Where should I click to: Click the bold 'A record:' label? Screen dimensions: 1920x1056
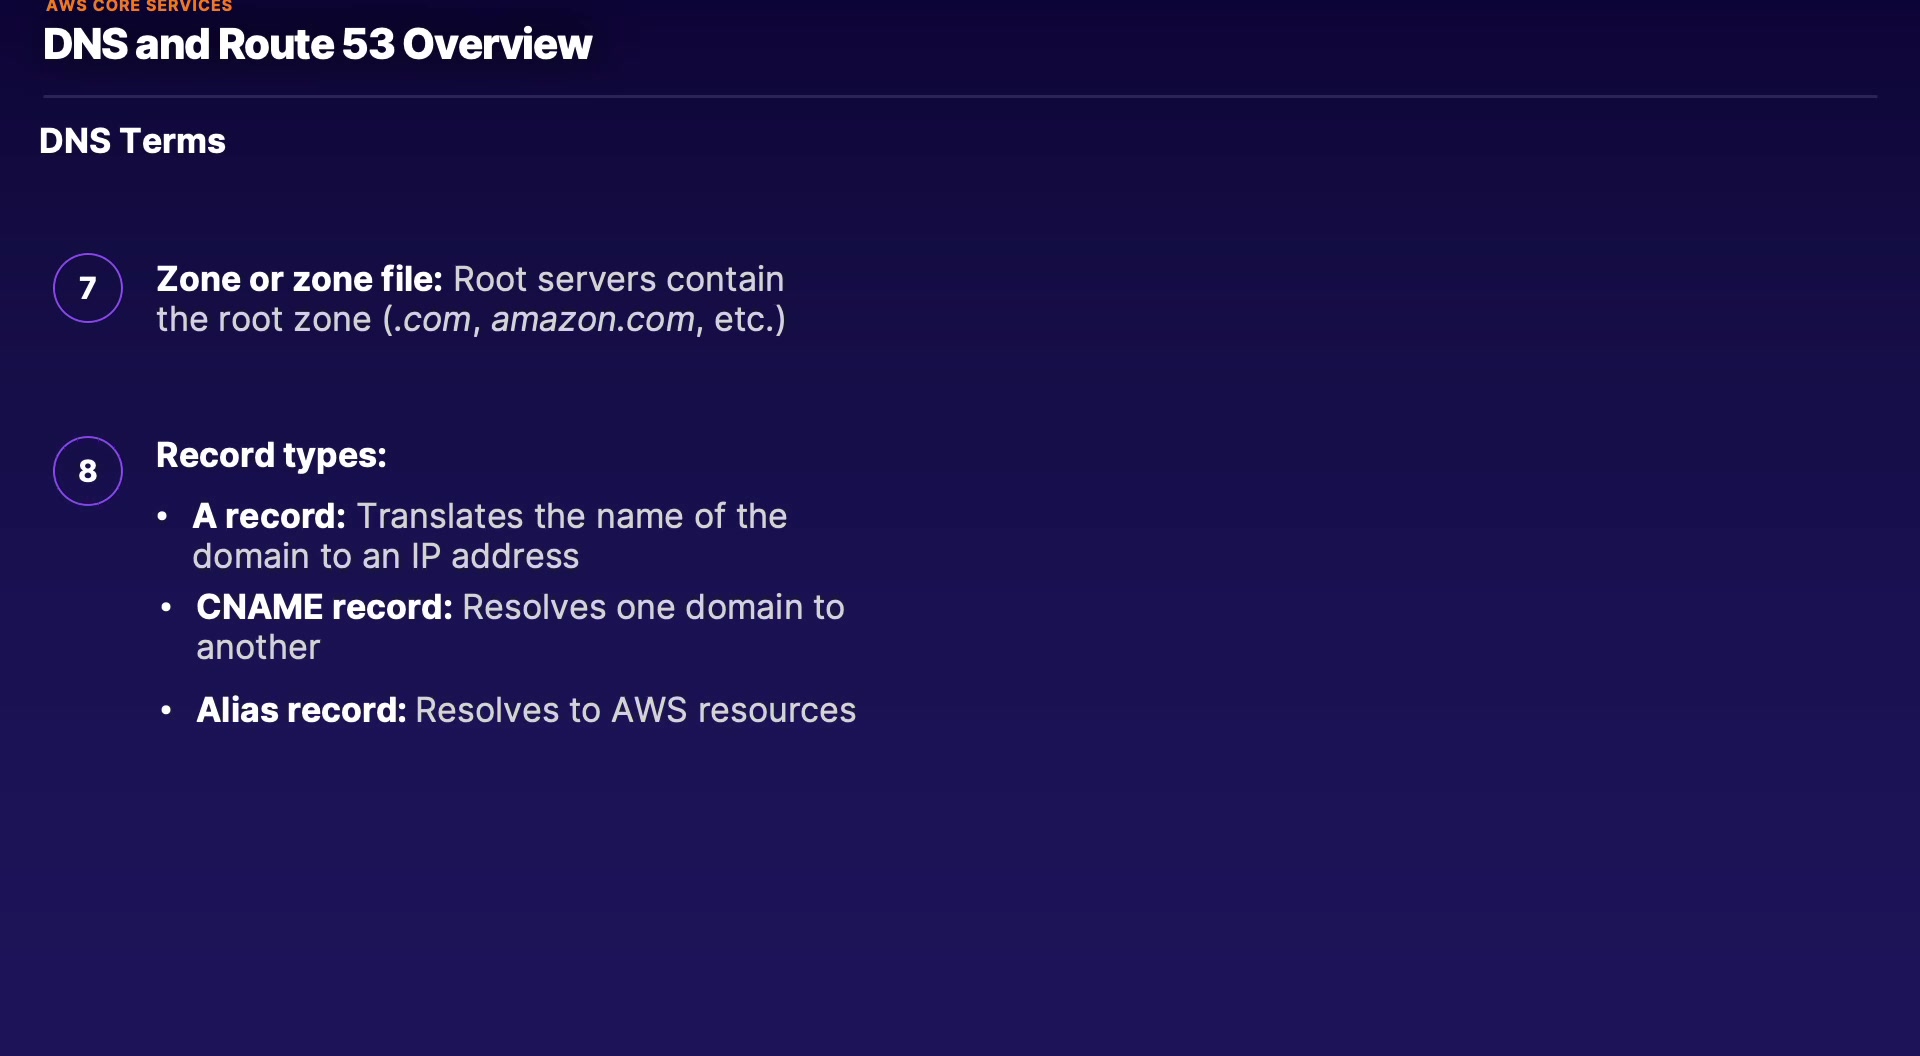coord(269,516)
